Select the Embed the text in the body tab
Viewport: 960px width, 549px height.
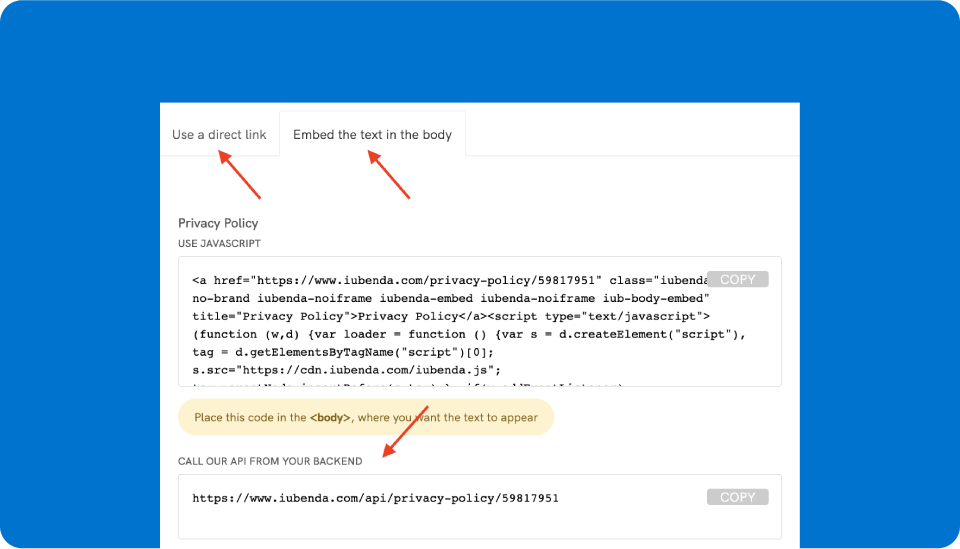coord(372,134)
